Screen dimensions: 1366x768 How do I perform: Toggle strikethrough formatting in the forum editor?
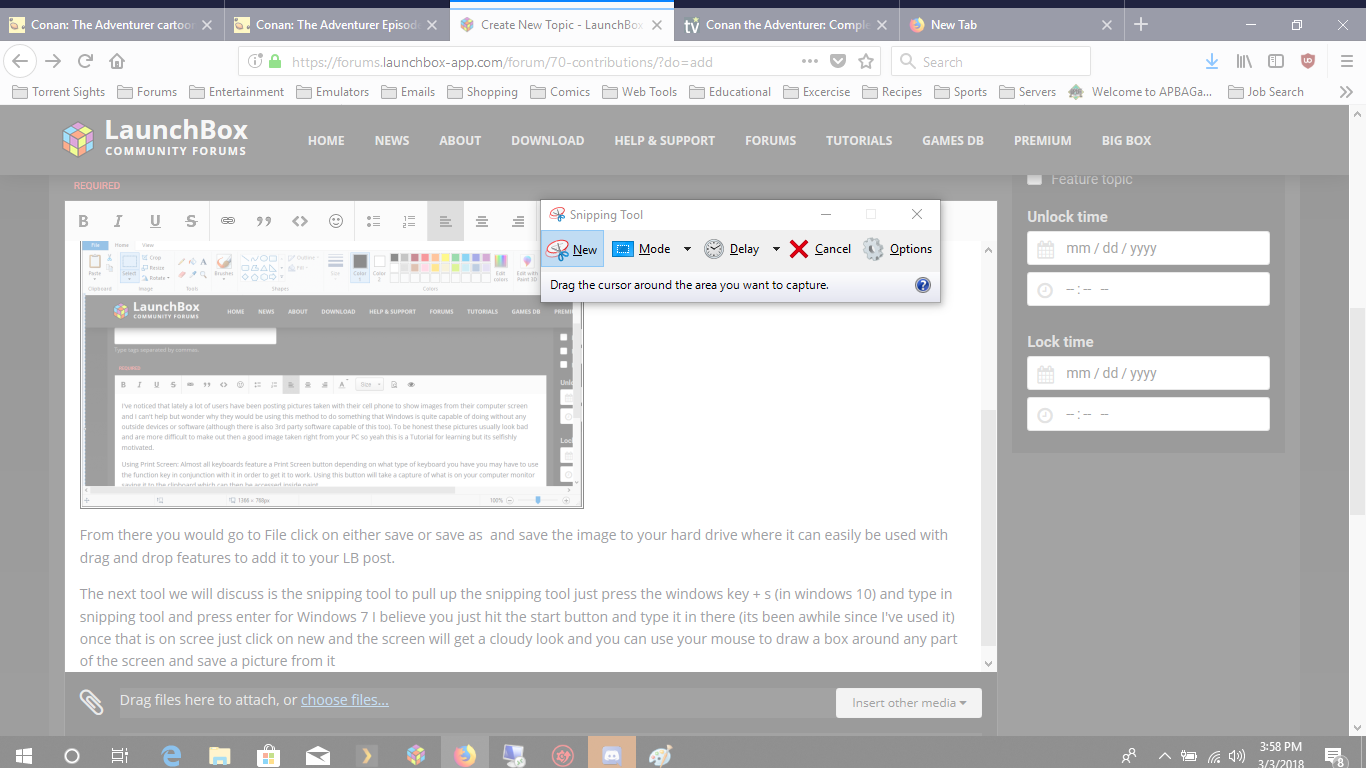coord(191,221)
